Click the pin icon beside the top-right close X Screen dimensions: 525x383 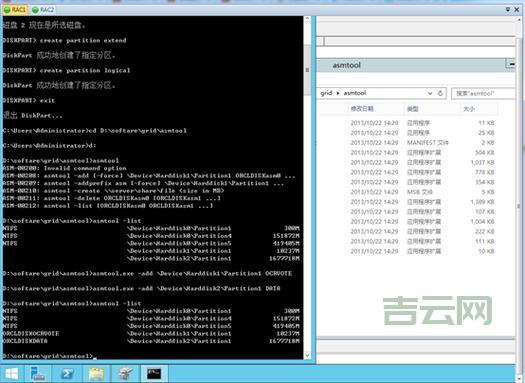(508, 10)
